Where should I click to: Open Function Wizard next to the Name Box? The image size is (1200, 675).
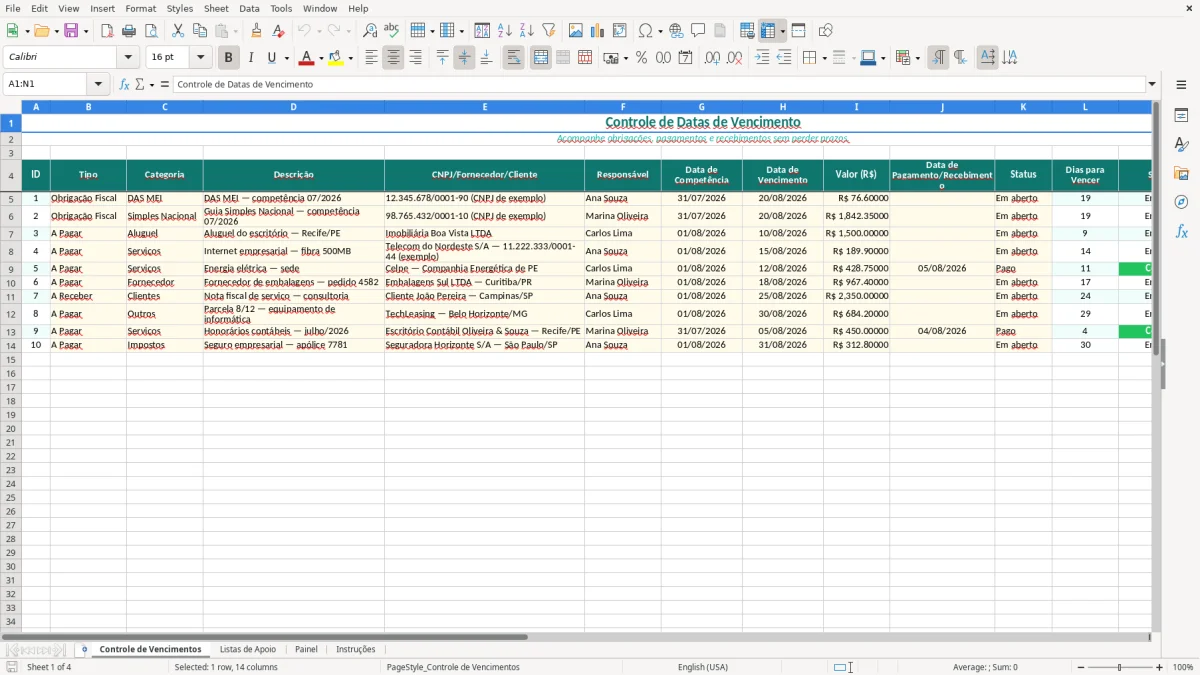[x=124, y=85]
